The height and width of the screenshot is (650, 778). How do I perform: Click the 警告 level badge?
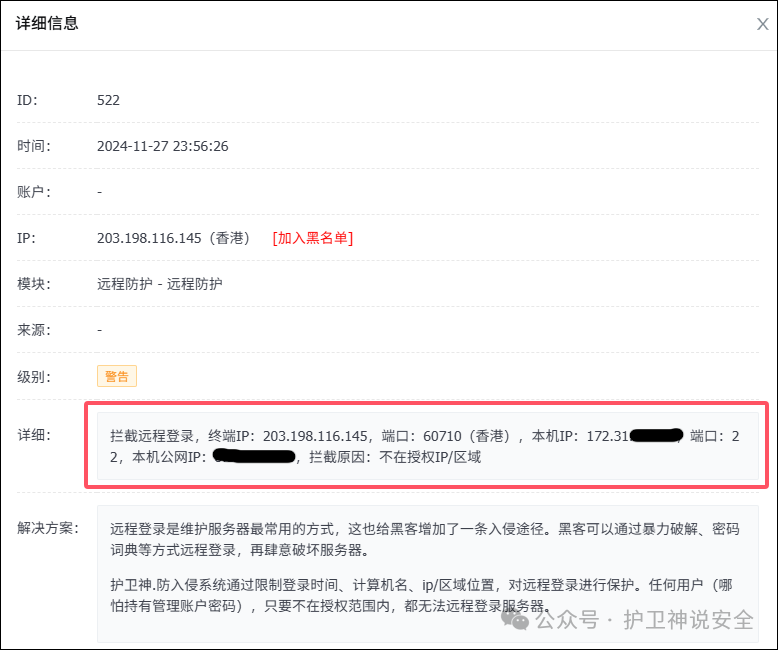[x=117, y=376]
